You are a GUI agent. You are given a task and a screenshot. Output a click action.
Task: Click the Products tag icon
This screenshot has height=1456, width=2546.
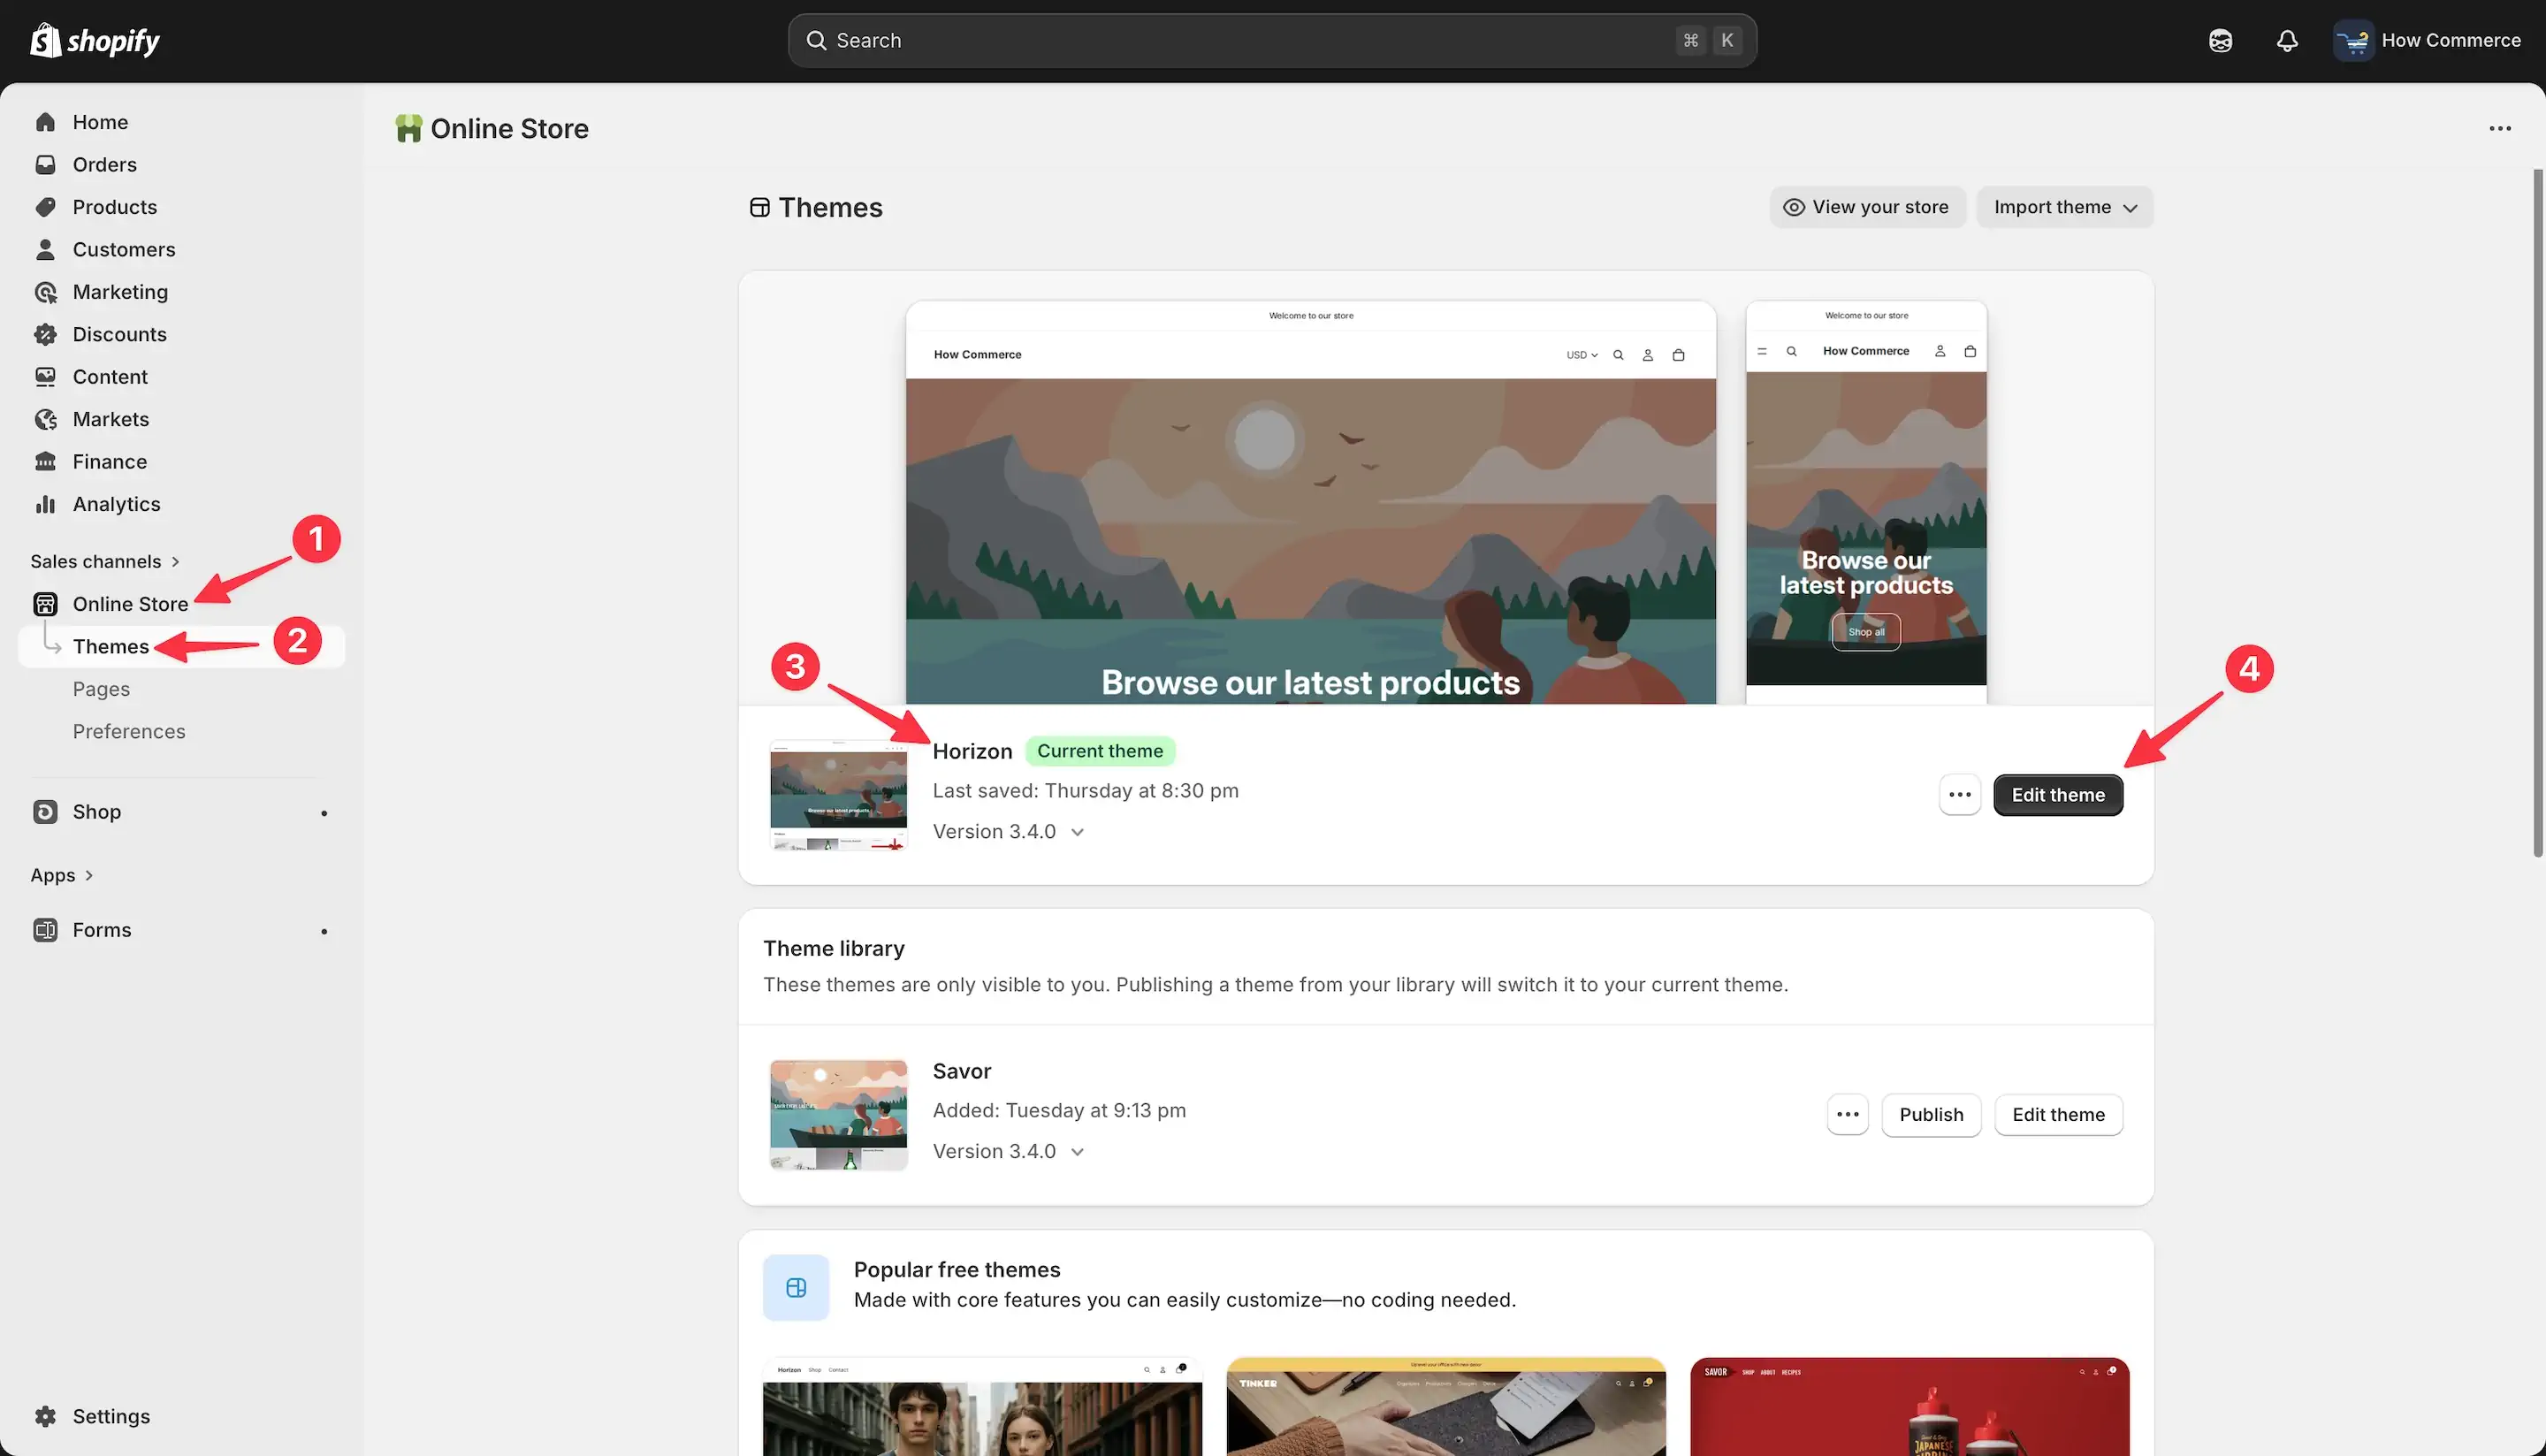(x=45, y=207)
